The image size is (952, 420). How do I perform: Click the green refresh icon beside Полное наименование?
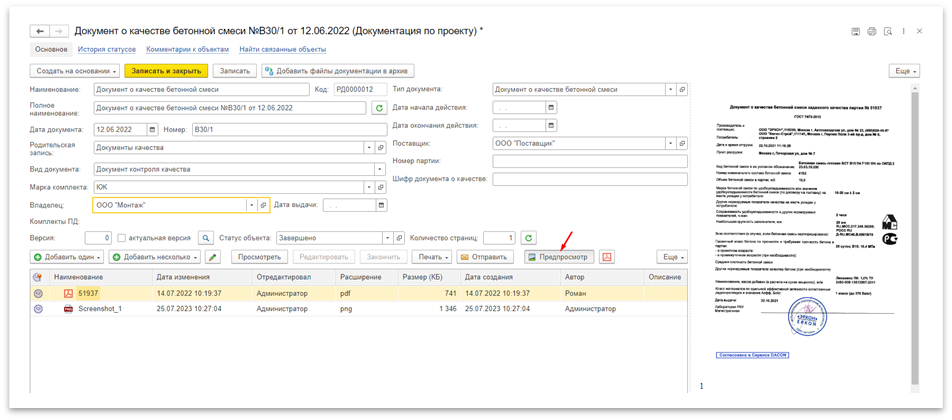point(379,108)
